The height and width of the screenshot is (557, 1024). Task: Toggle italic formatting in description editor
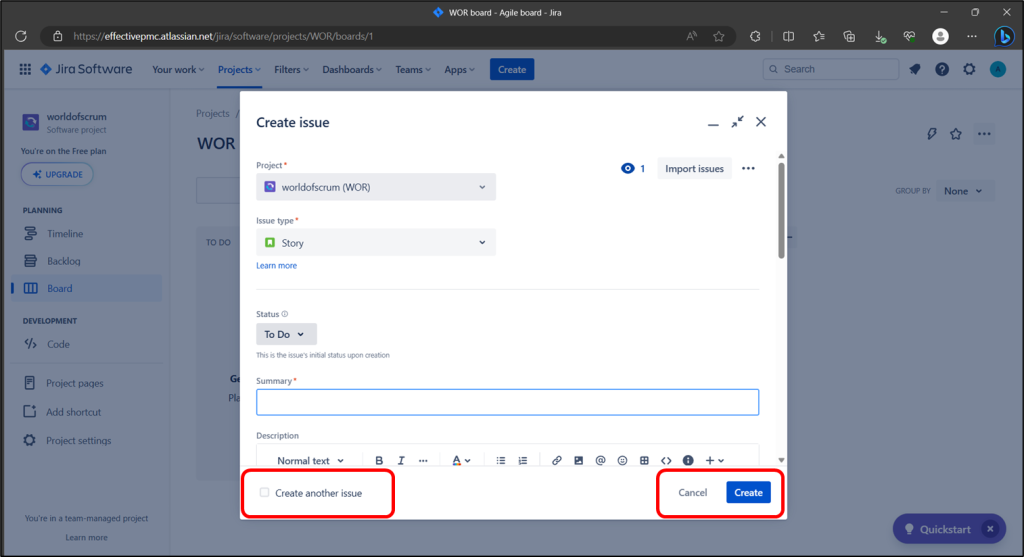[401, 460]
